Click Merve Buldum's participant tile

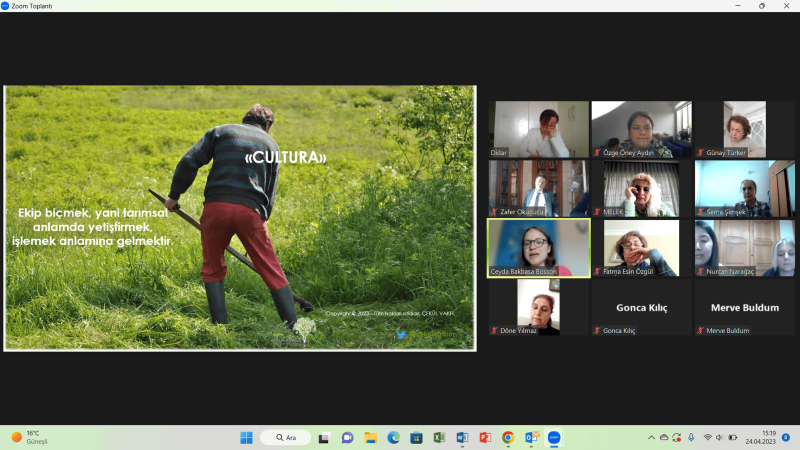tap(744, 307)
